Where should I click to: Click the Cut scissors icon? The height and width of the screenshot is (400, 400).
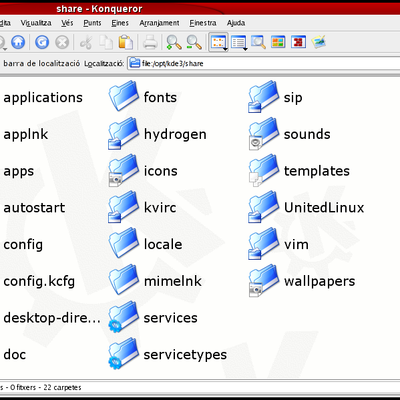pos(86,43)
